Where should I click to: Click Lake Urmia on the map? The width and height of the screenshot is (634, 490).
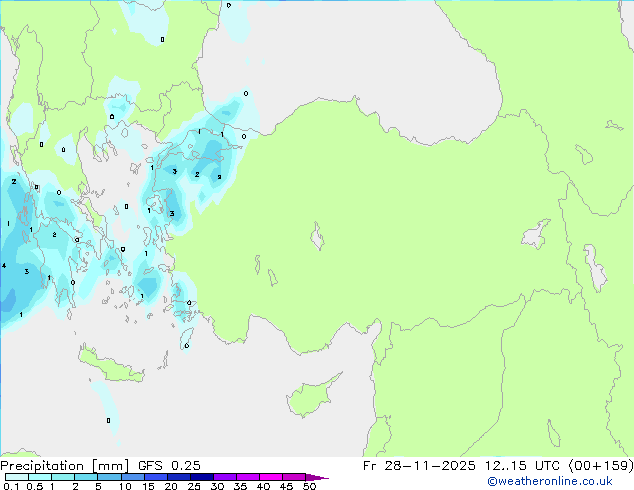point(595,267)
